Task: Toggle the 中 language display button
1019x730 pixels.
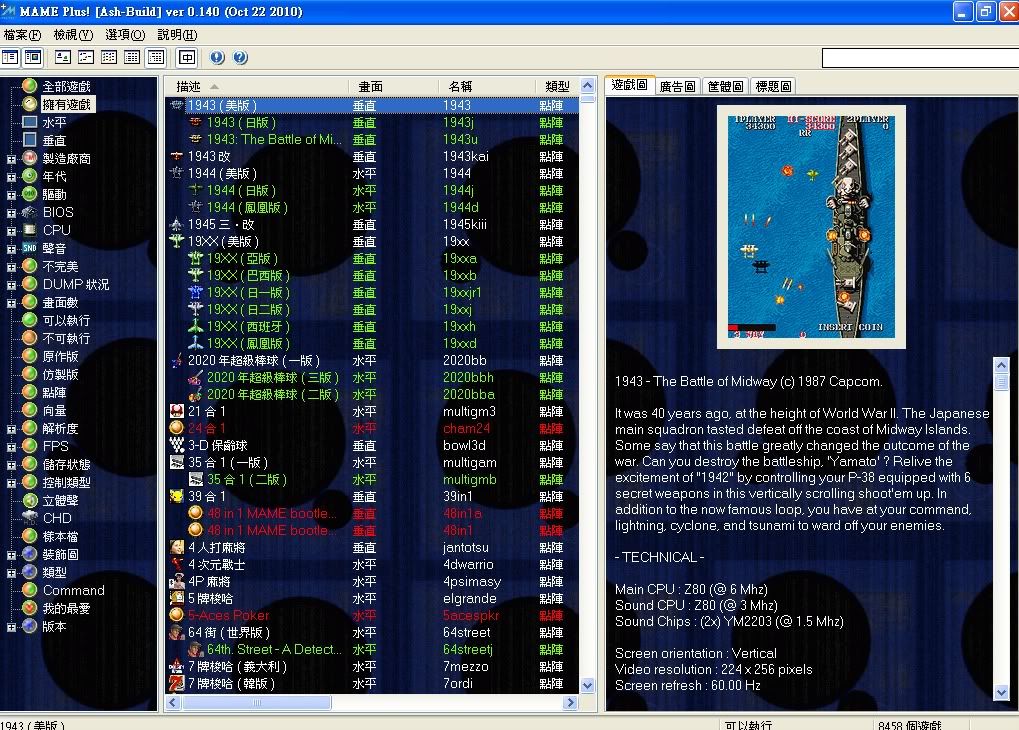Action: [x=187, y=57]
